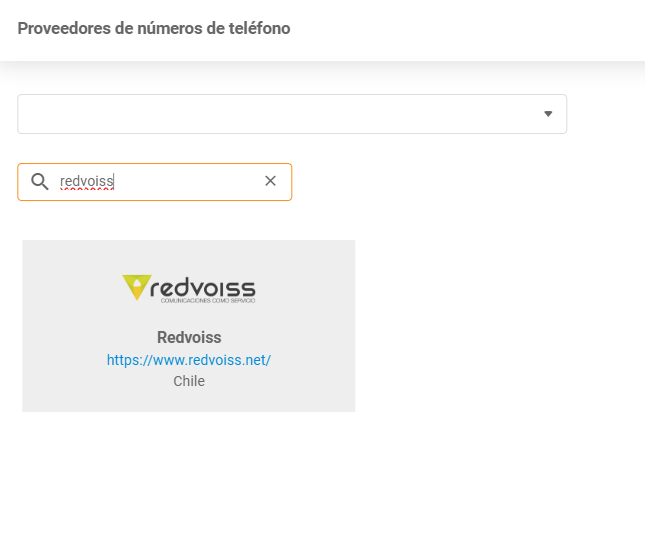Open the https://www.redvoiss.net/ link

(189, 360)
